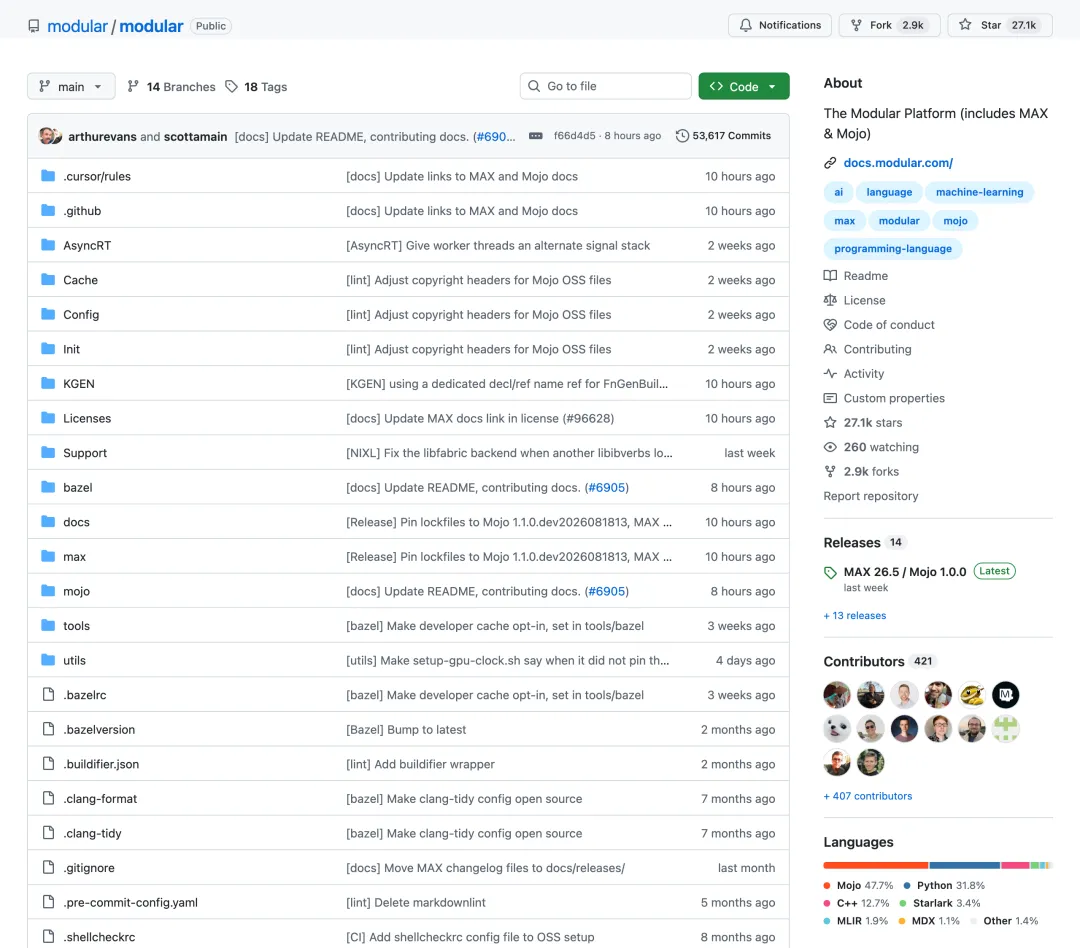Click the scottamain author name
Image resolution: width=1080 pixels, height=948 pixels.
pos(196,136)
